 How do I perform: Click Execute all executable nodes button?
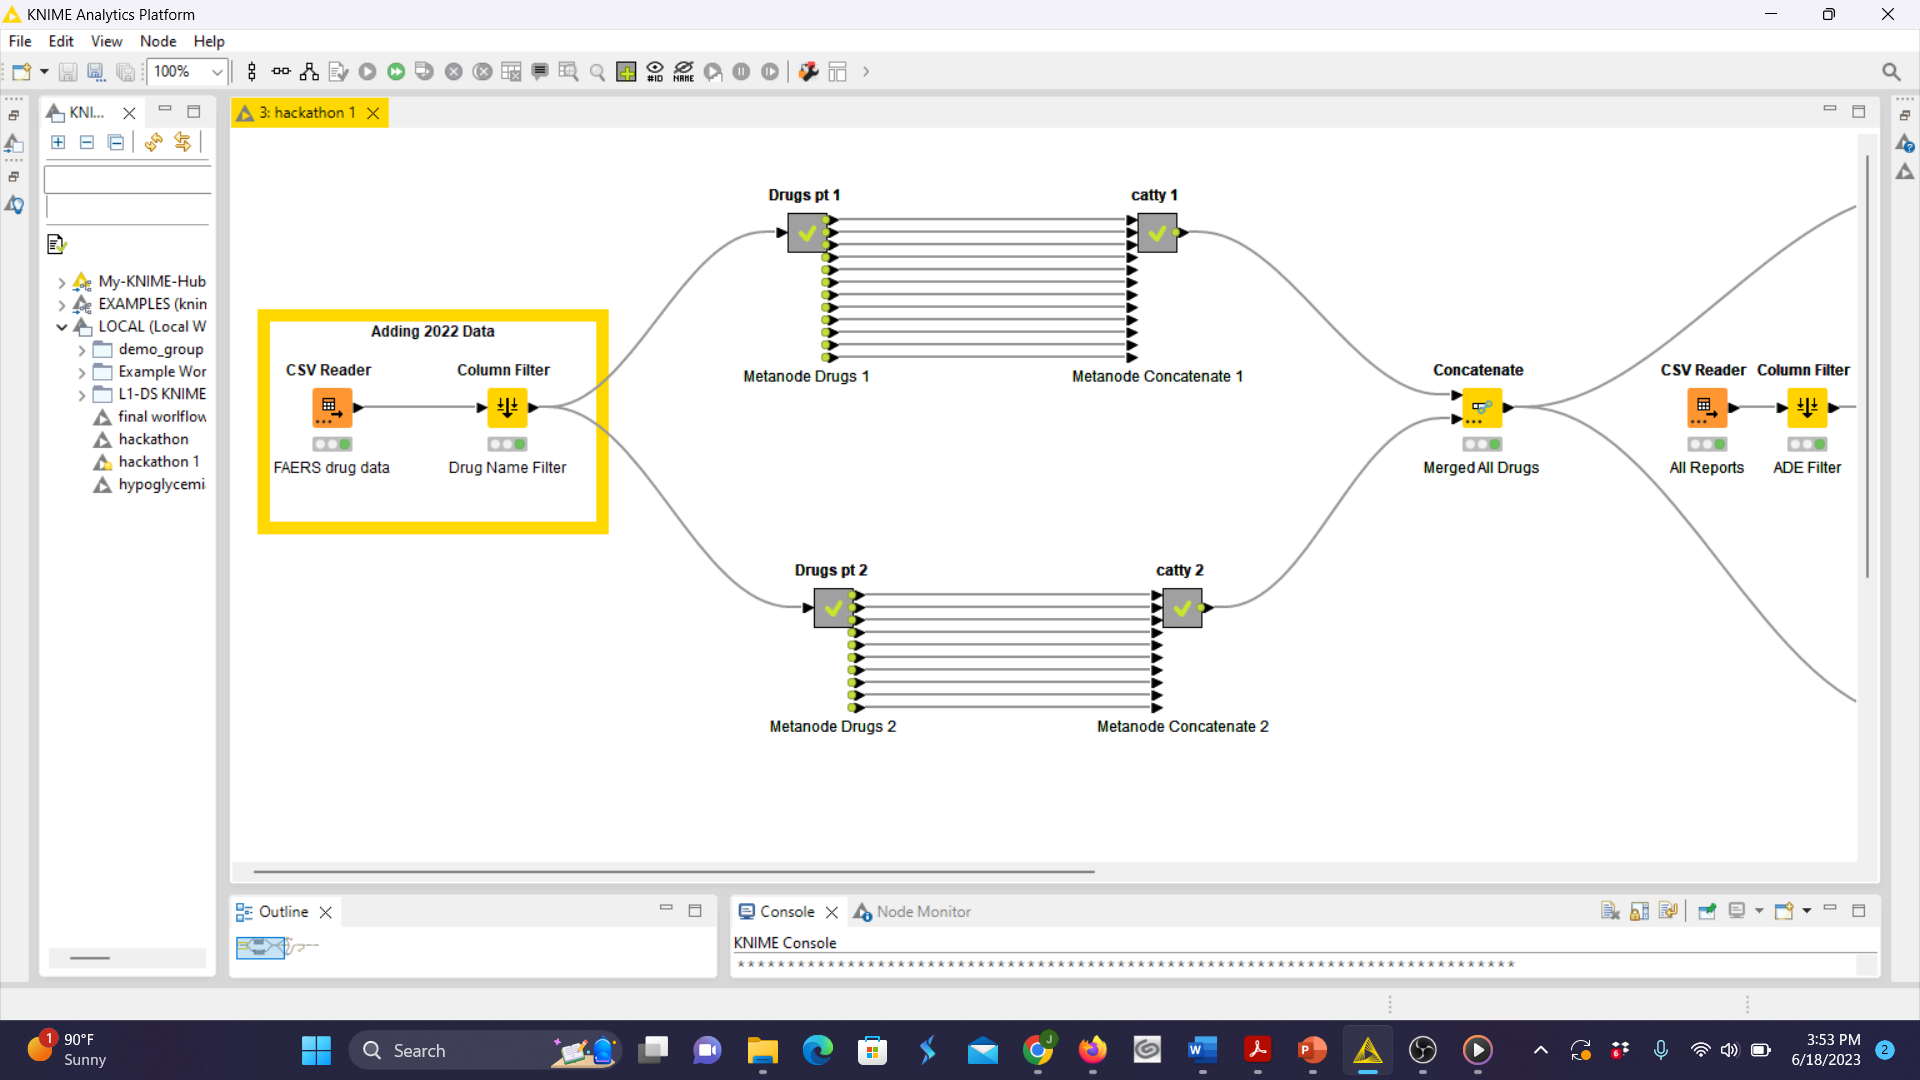[x=396, y=72]
